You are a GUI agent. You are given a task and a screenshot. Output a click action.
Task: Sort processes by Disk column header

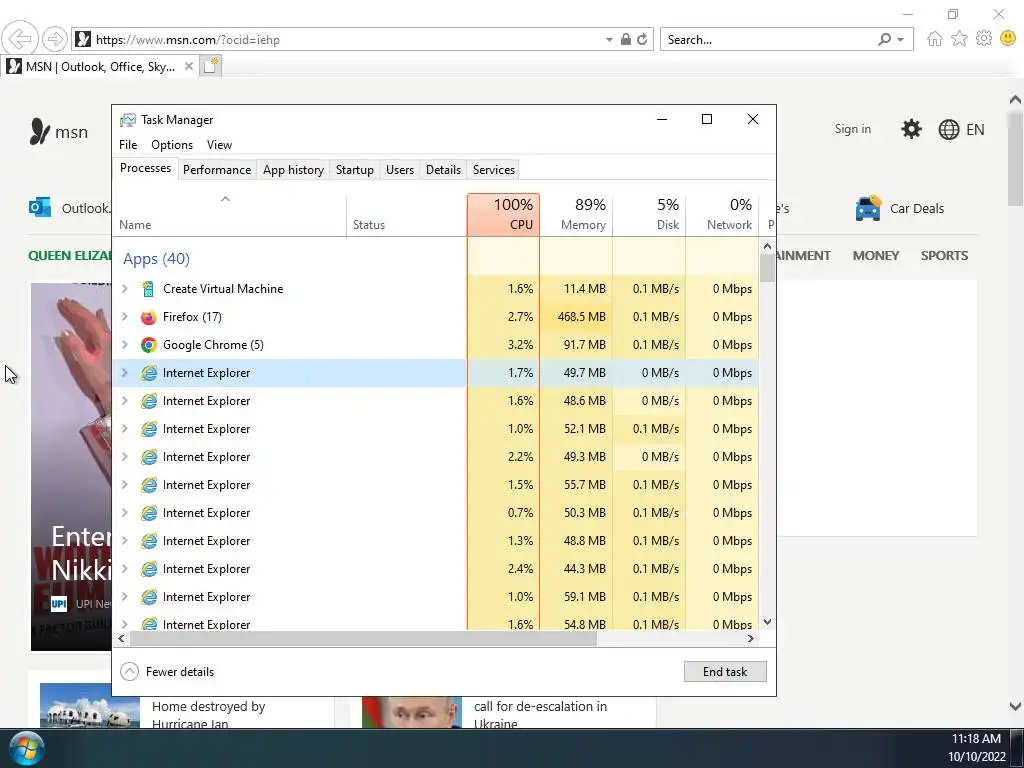click(649, 214)
